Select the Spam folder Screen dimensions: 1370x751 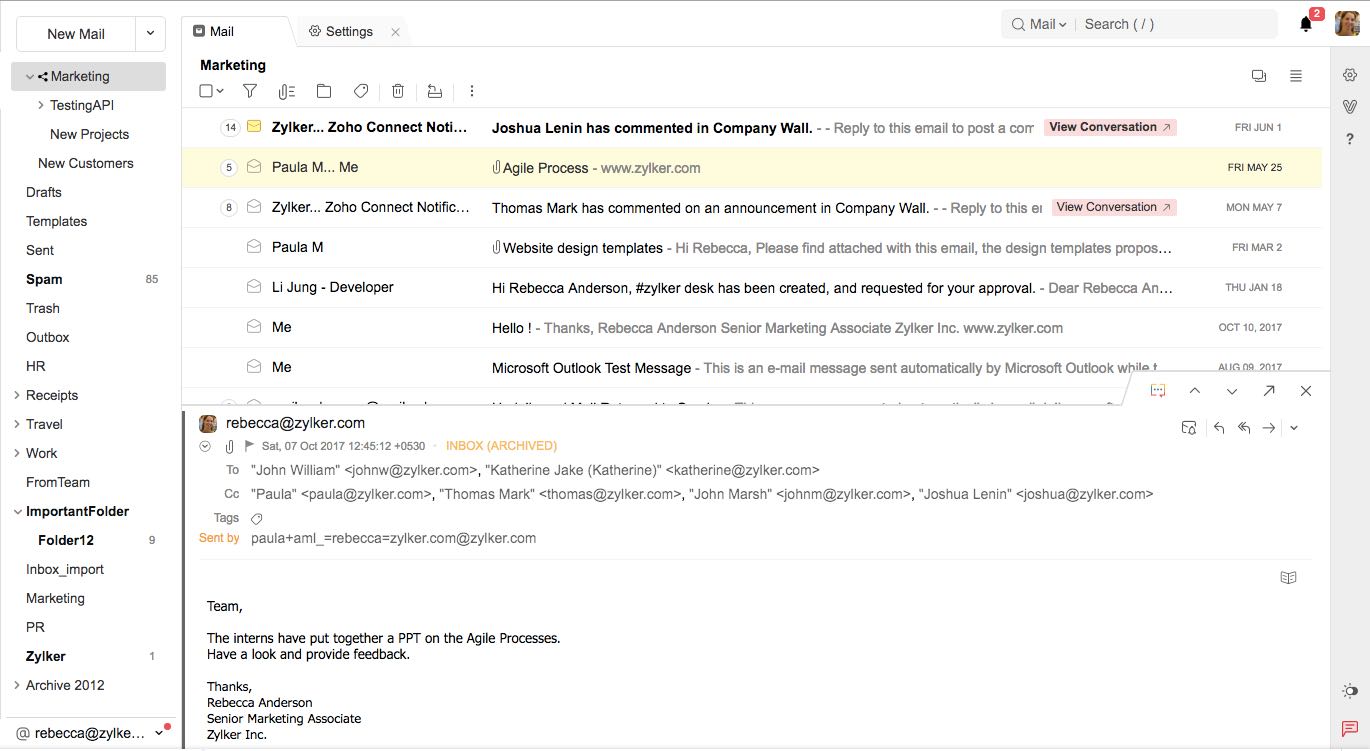tap(44, 280)
